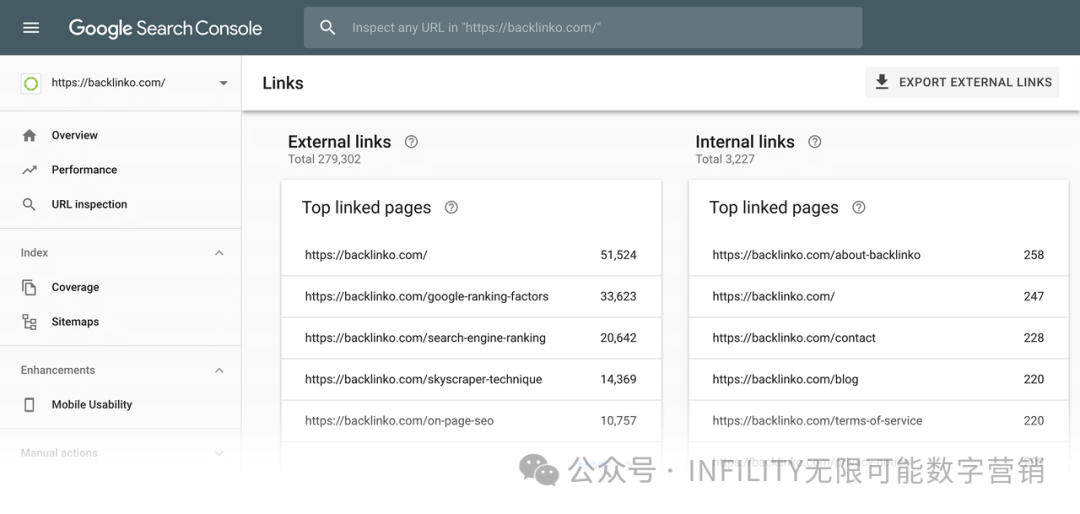Open on-page-seo external links row
The height and width of the screenshot is (514, 1080).
[471, 420]
